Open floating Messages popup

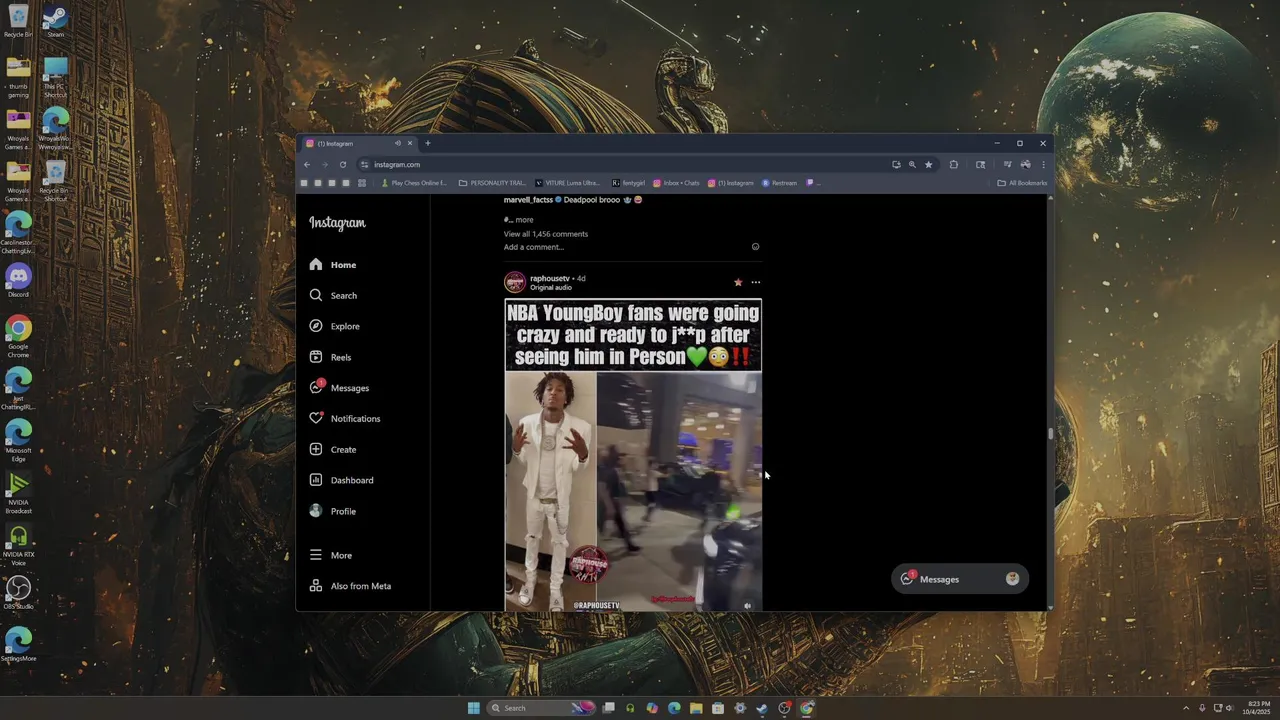coord(959,579)
